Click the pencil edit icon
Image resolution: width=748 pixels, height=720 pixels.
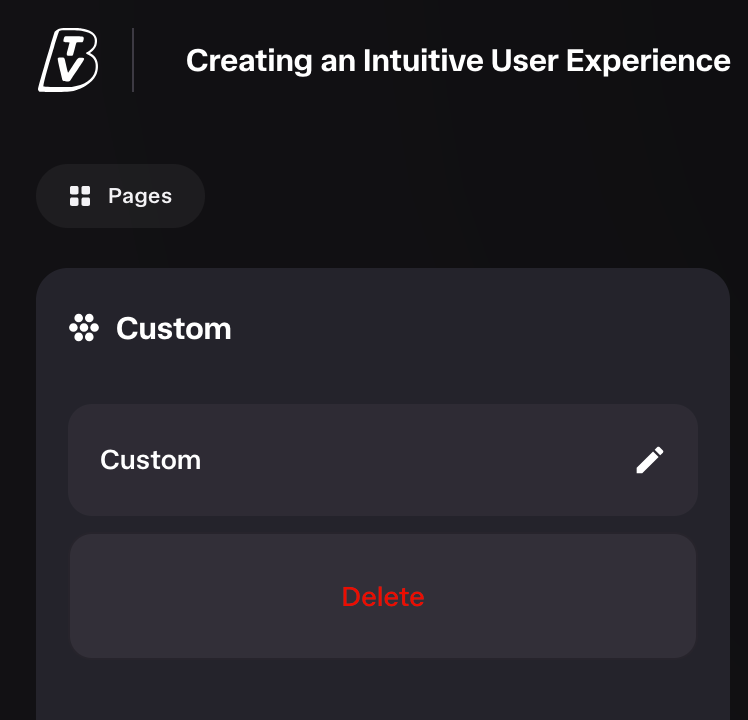(x=650, y=460)
